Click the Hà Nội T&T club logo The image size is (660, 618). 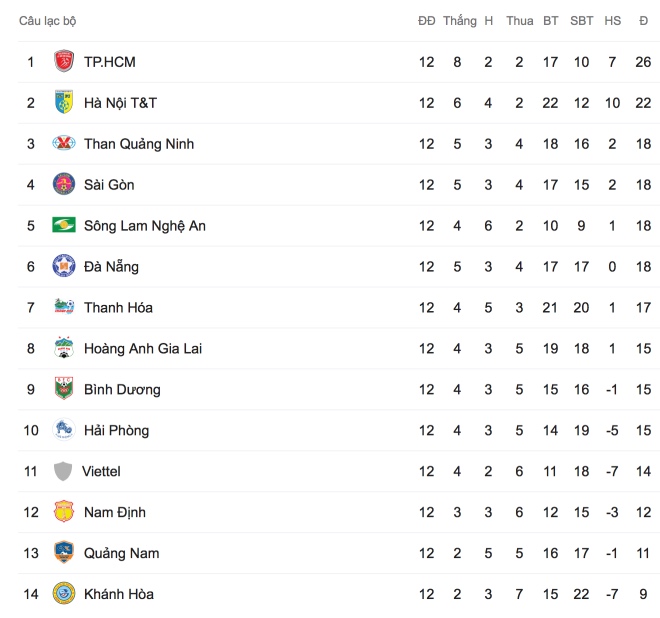[x=64, y=102]
